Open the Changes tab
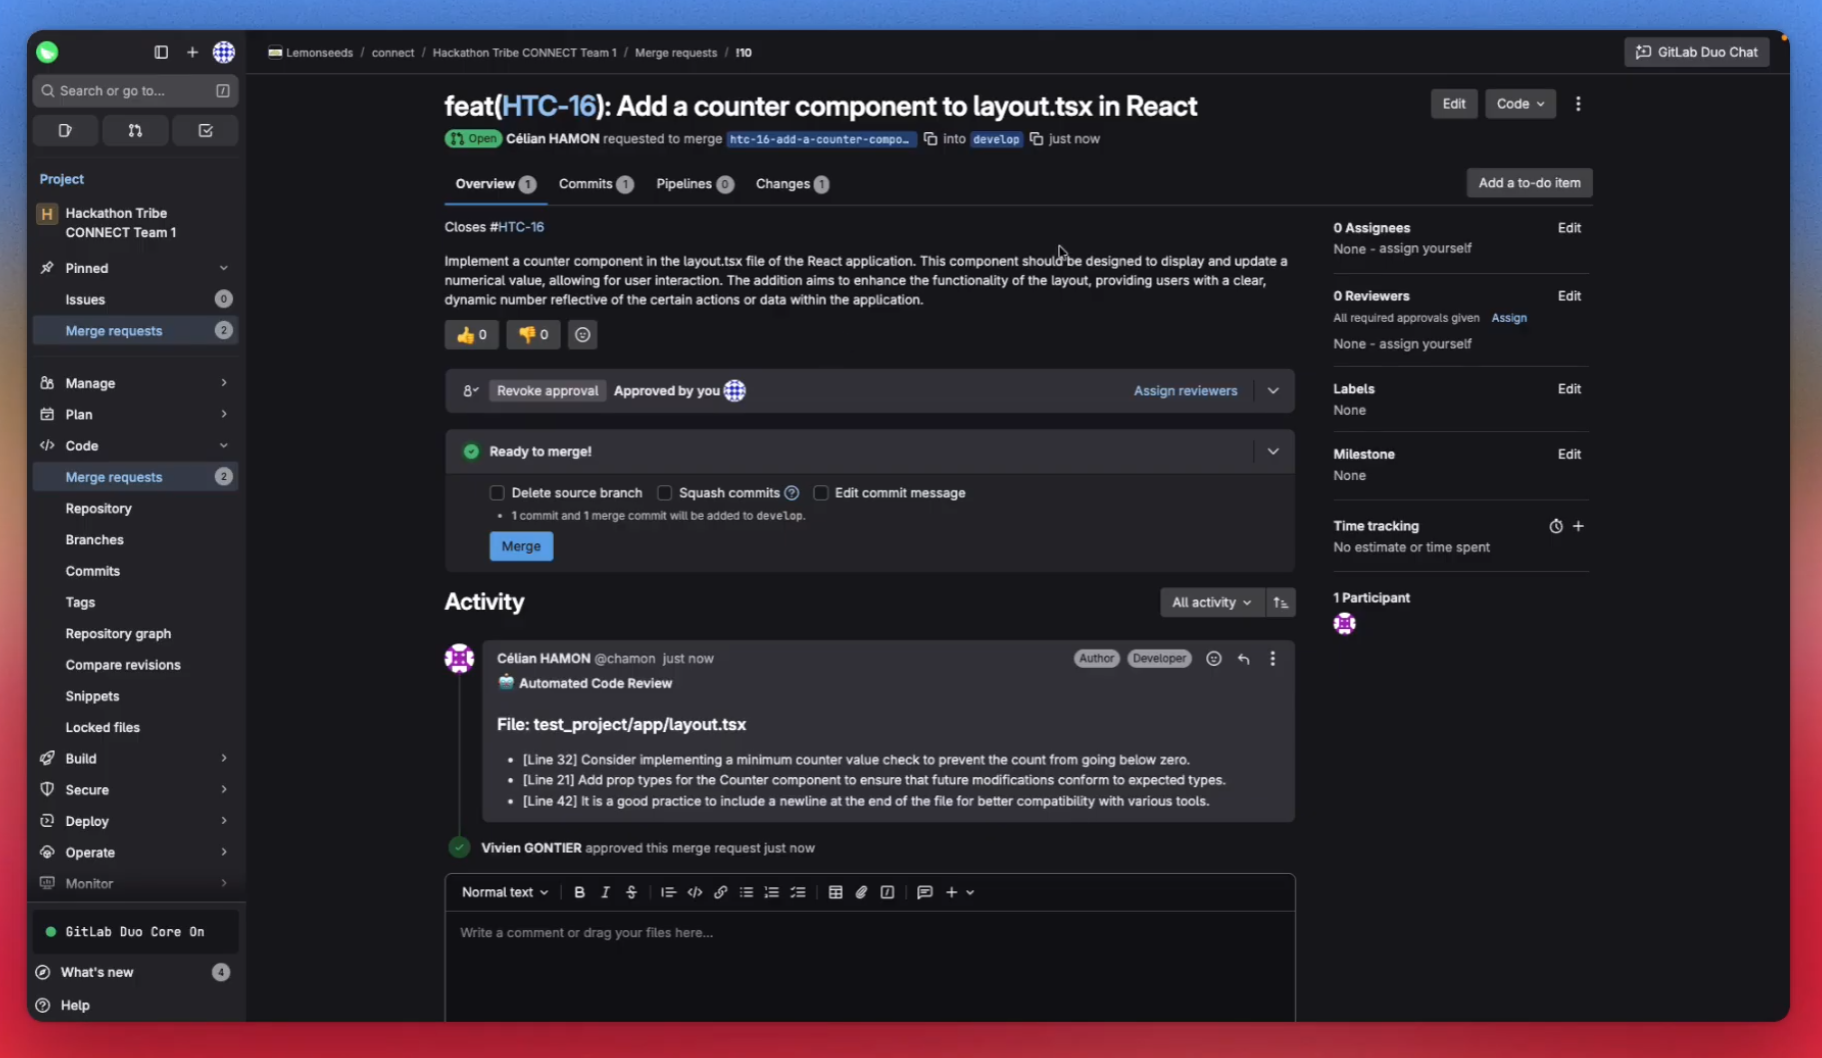1822x1058 pixels. tap(791, 184)
